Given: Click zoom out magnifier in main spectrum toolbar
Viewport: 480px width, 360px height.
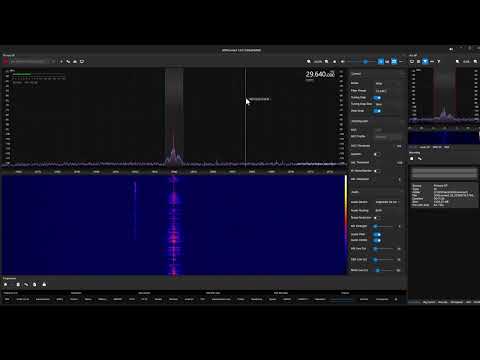Looking at the screenshot, I should point(309,62).
